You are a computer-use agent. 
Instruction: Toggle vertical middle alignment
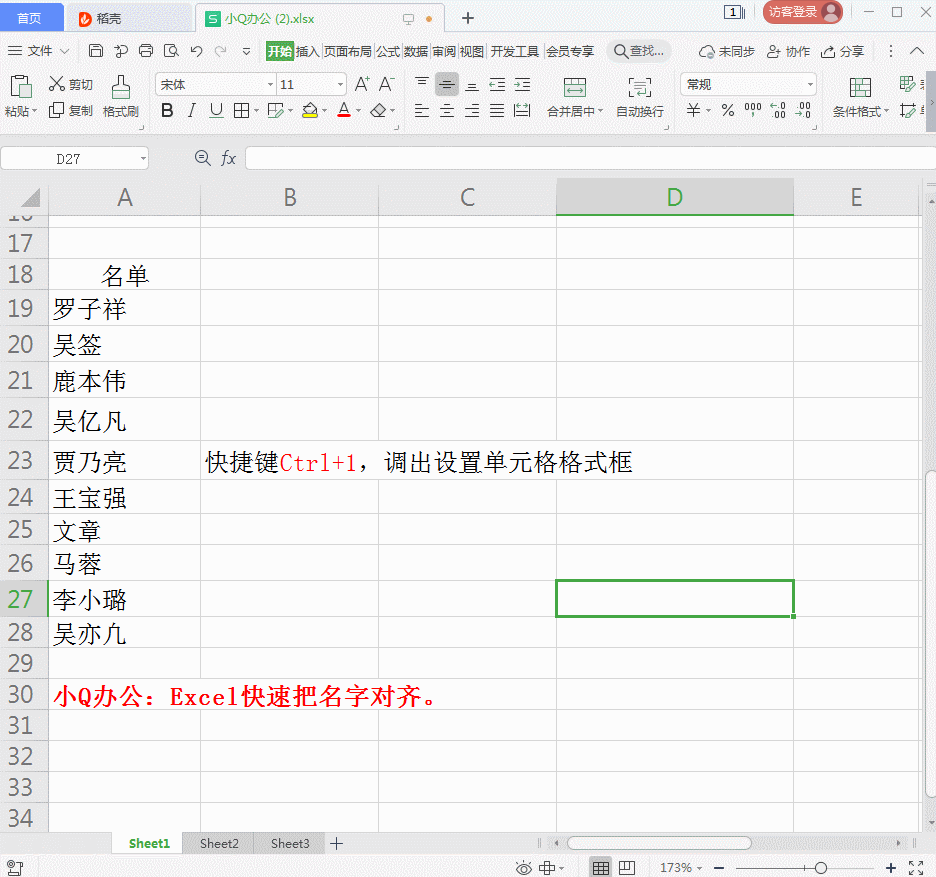(447, 84)
